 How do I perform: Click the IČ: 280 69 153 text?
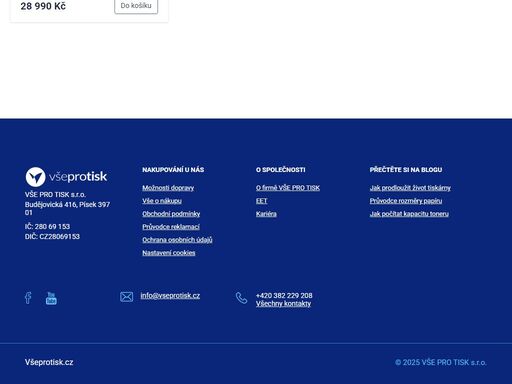pyautogui.click(x=47, y=227)
